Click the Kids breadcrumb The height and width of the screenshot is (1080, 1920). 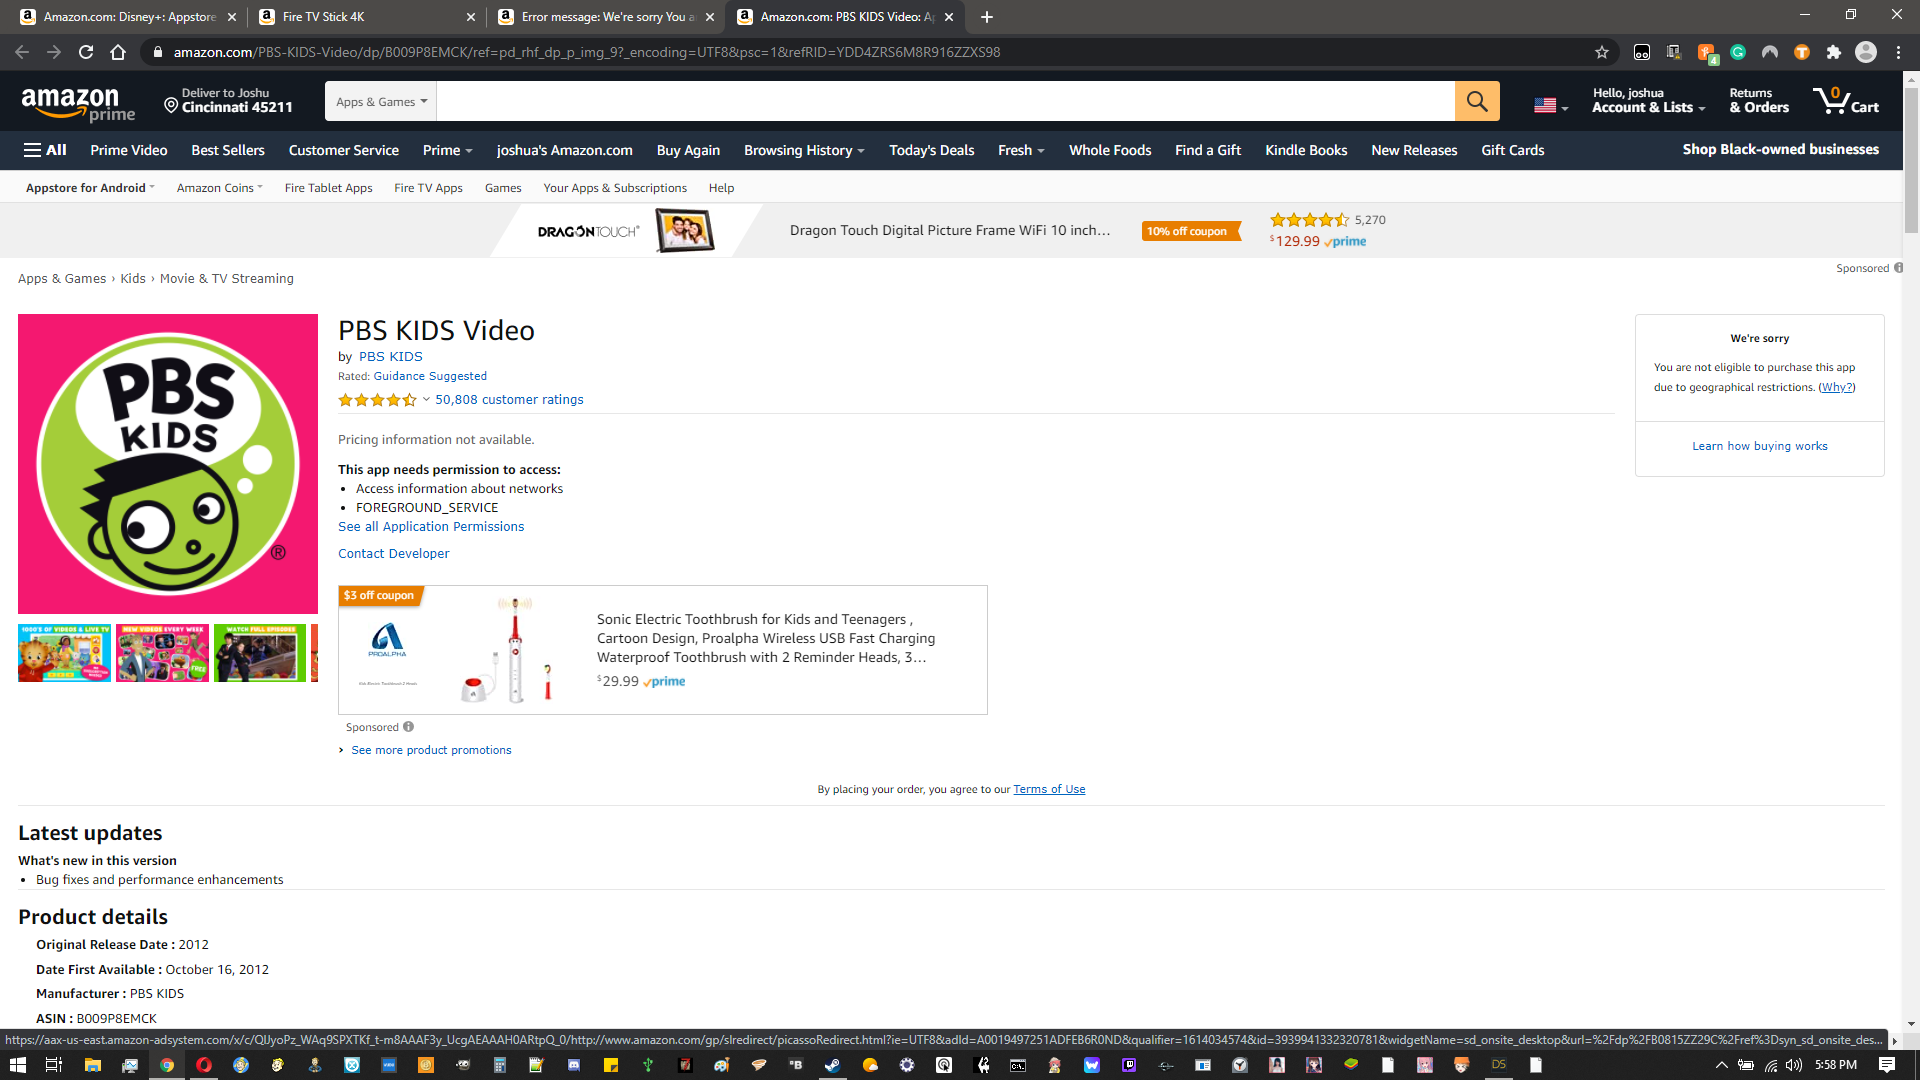133,279
